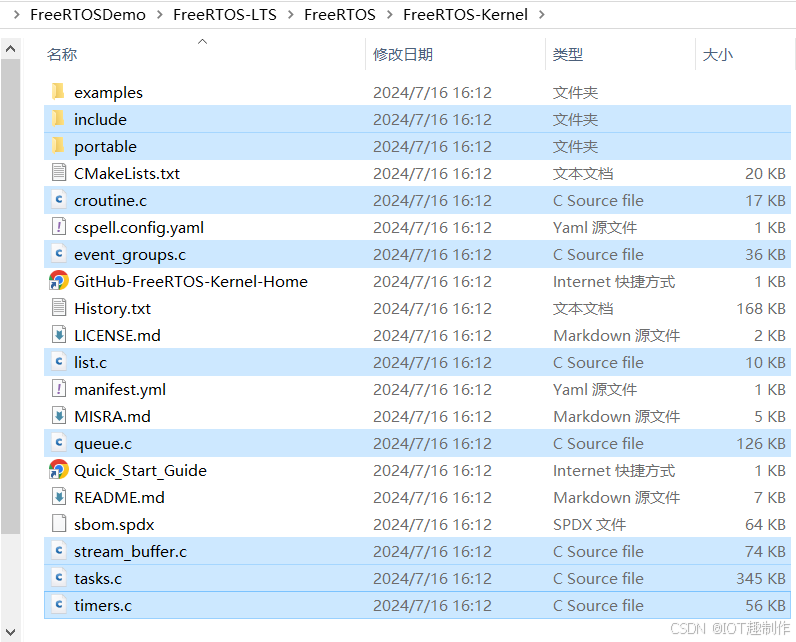The height and width of the screenshot is (642, 796).
Task: Select README.md file name
Action: tap(119, 497)
